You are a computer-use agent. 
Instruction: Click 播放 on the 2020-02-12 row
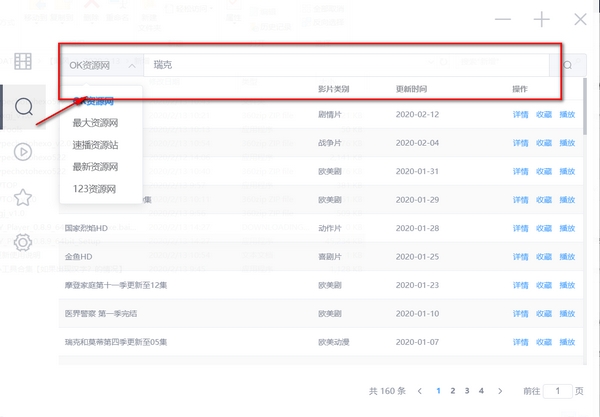(x=567, y=114)
